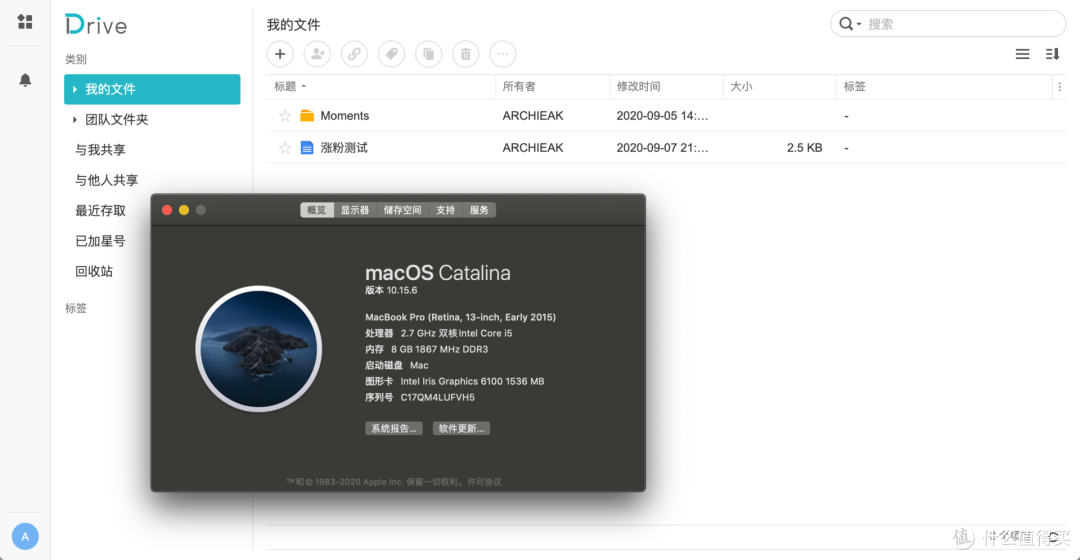Viewport: 1080px width, 560px height.
Task: Select 储存空间 tab in About This Mac
Action: point(402,210)
